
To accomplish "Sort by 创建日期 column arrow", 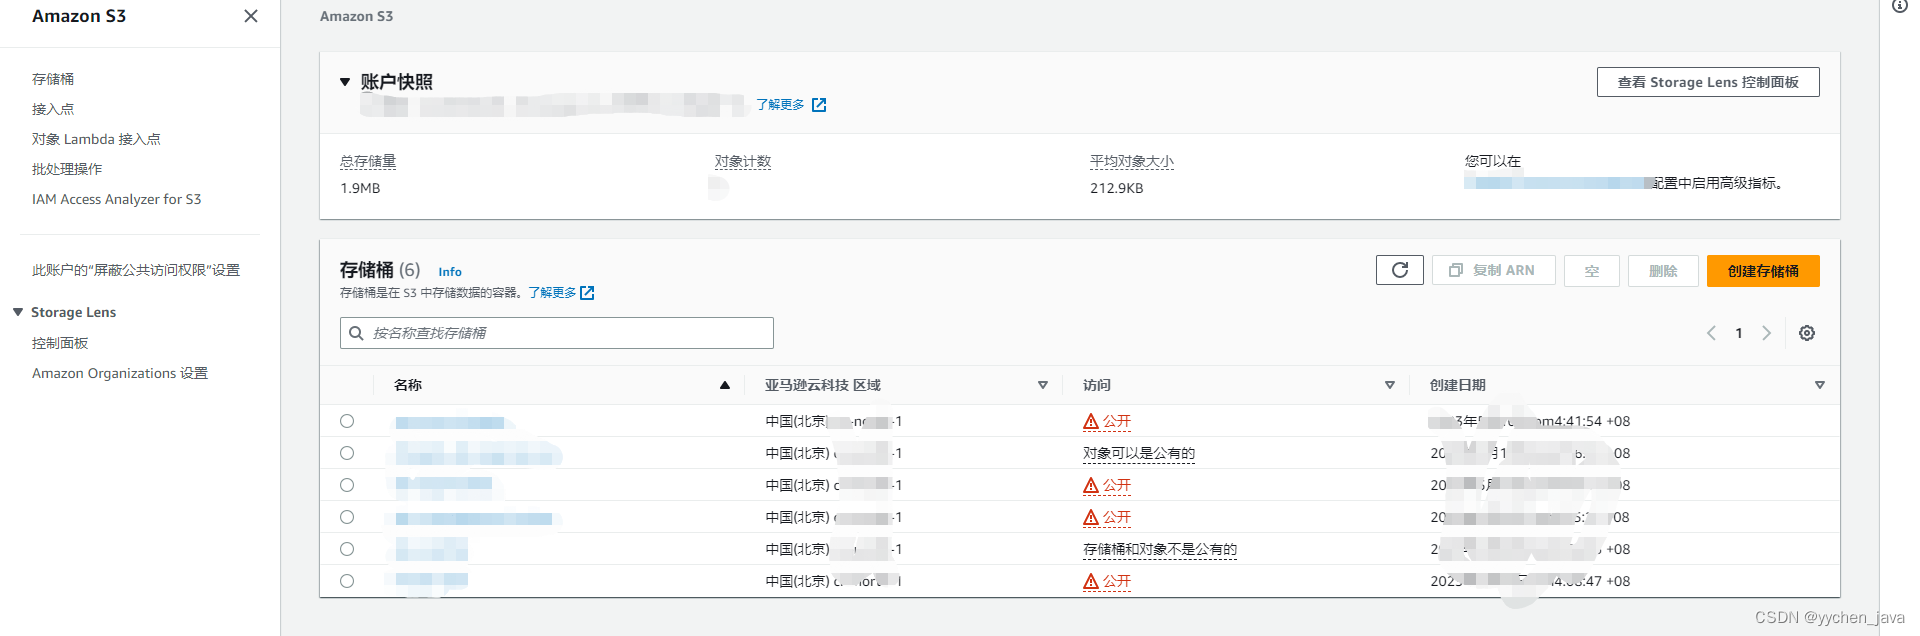I will point(1820,385).
